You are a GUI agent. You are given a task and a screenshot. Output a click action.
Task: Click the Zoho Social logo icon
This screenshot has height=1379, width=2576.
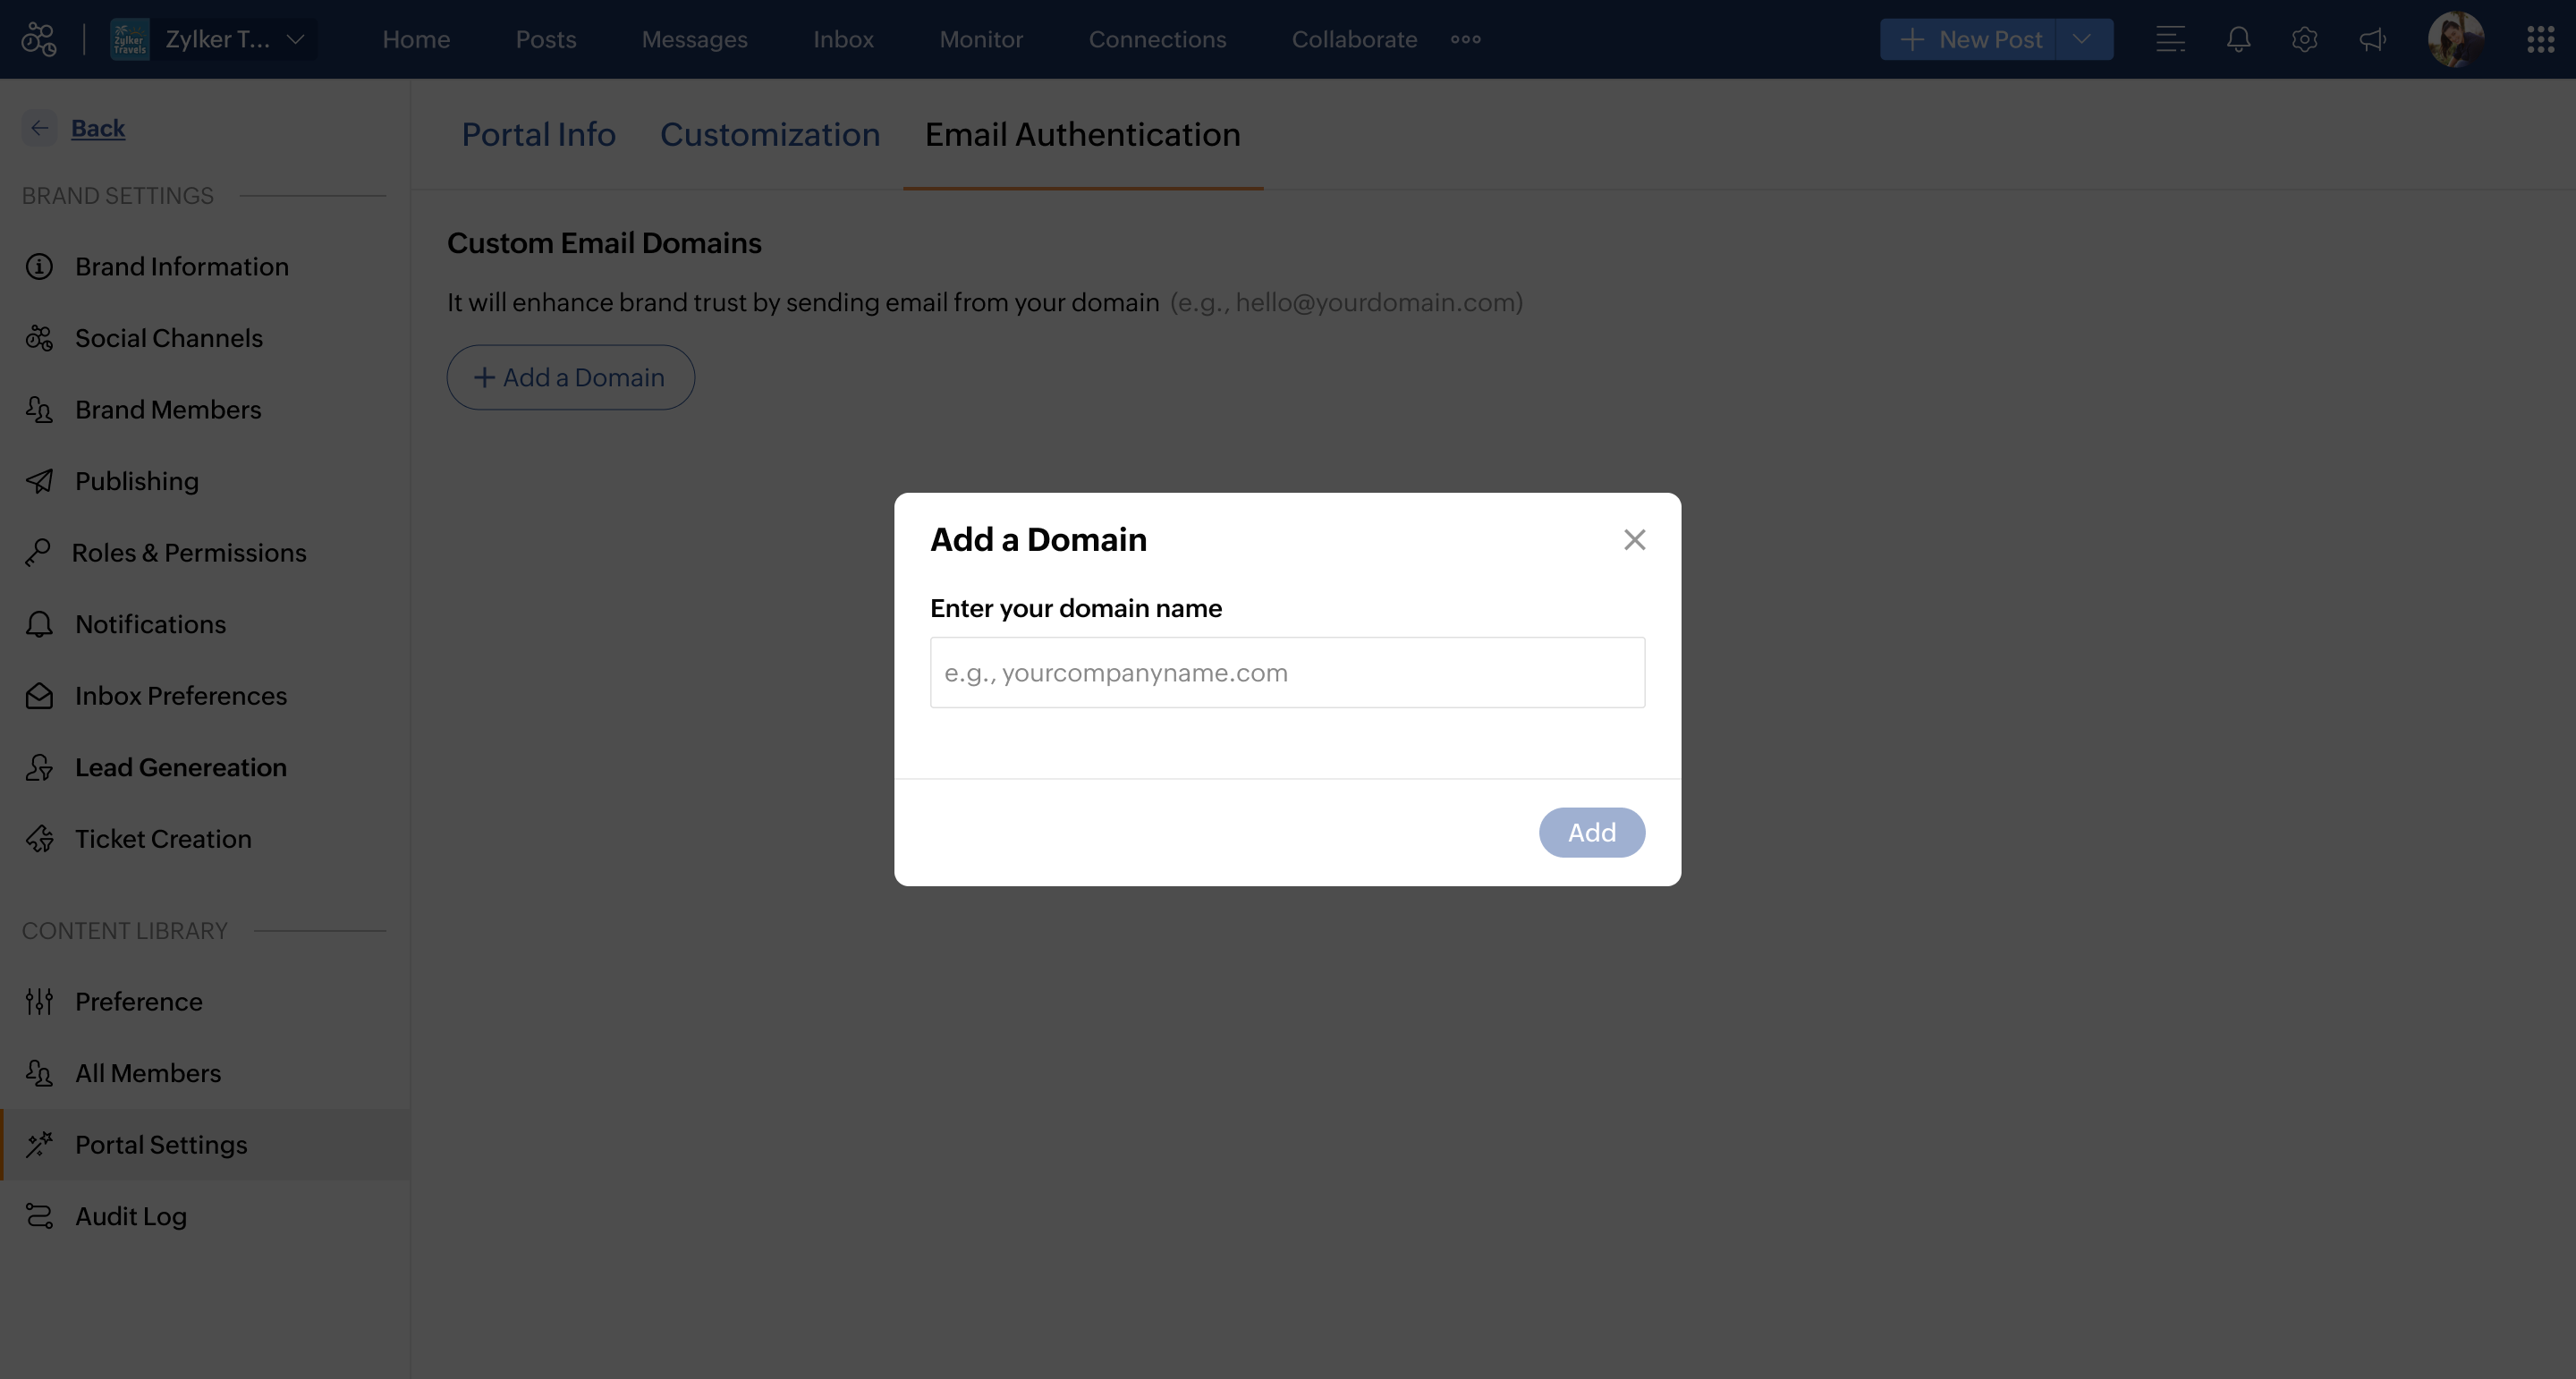39,39
